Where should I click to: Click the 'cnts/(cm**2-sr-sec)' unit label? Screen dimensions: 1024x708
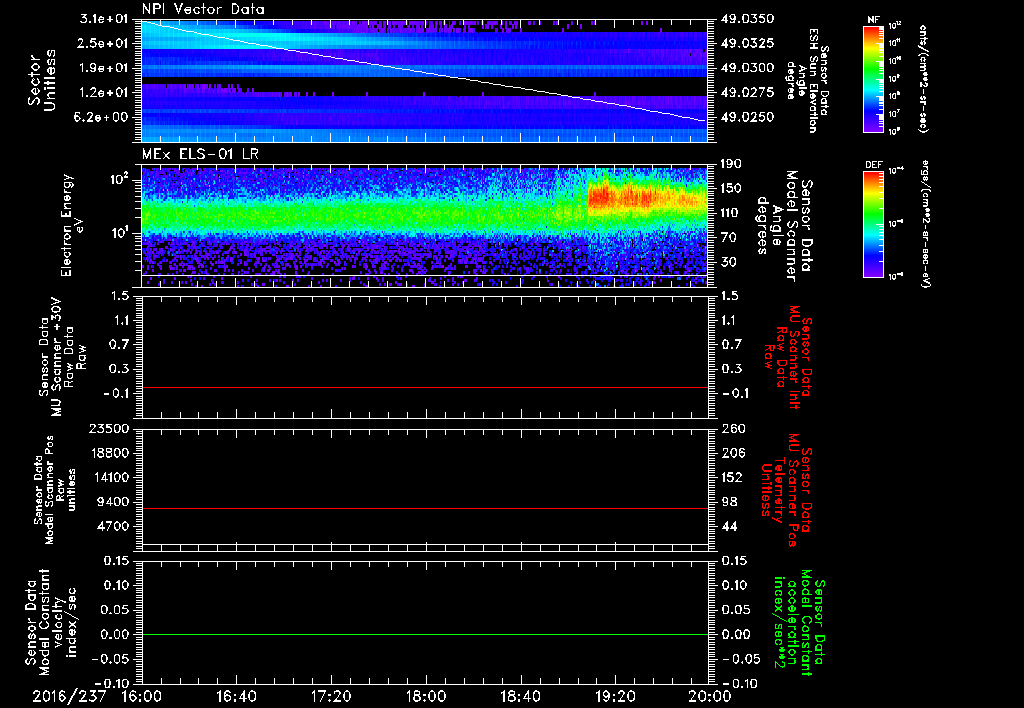click(x=923, y=78)
